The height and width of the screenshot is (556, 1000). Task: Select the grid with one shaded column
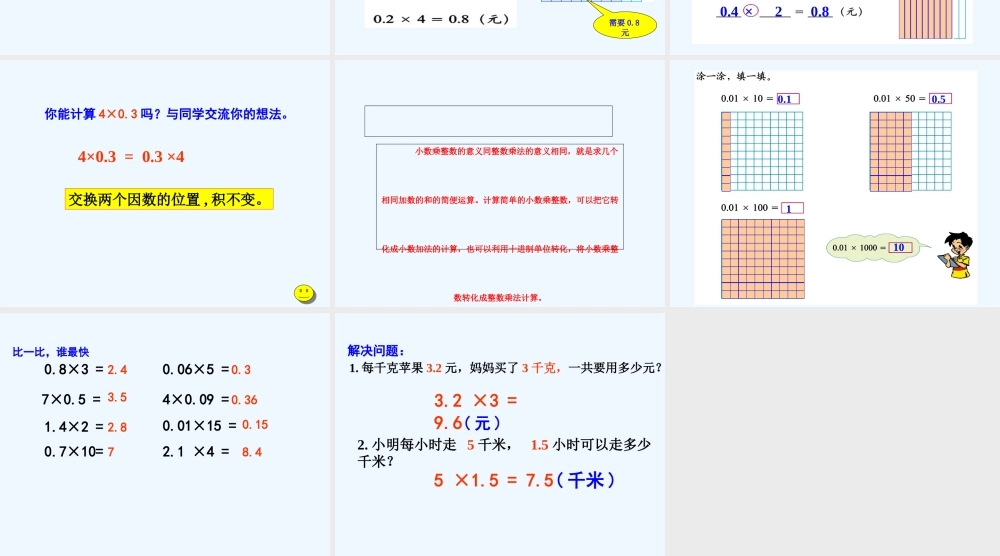(x=761, y=152)
